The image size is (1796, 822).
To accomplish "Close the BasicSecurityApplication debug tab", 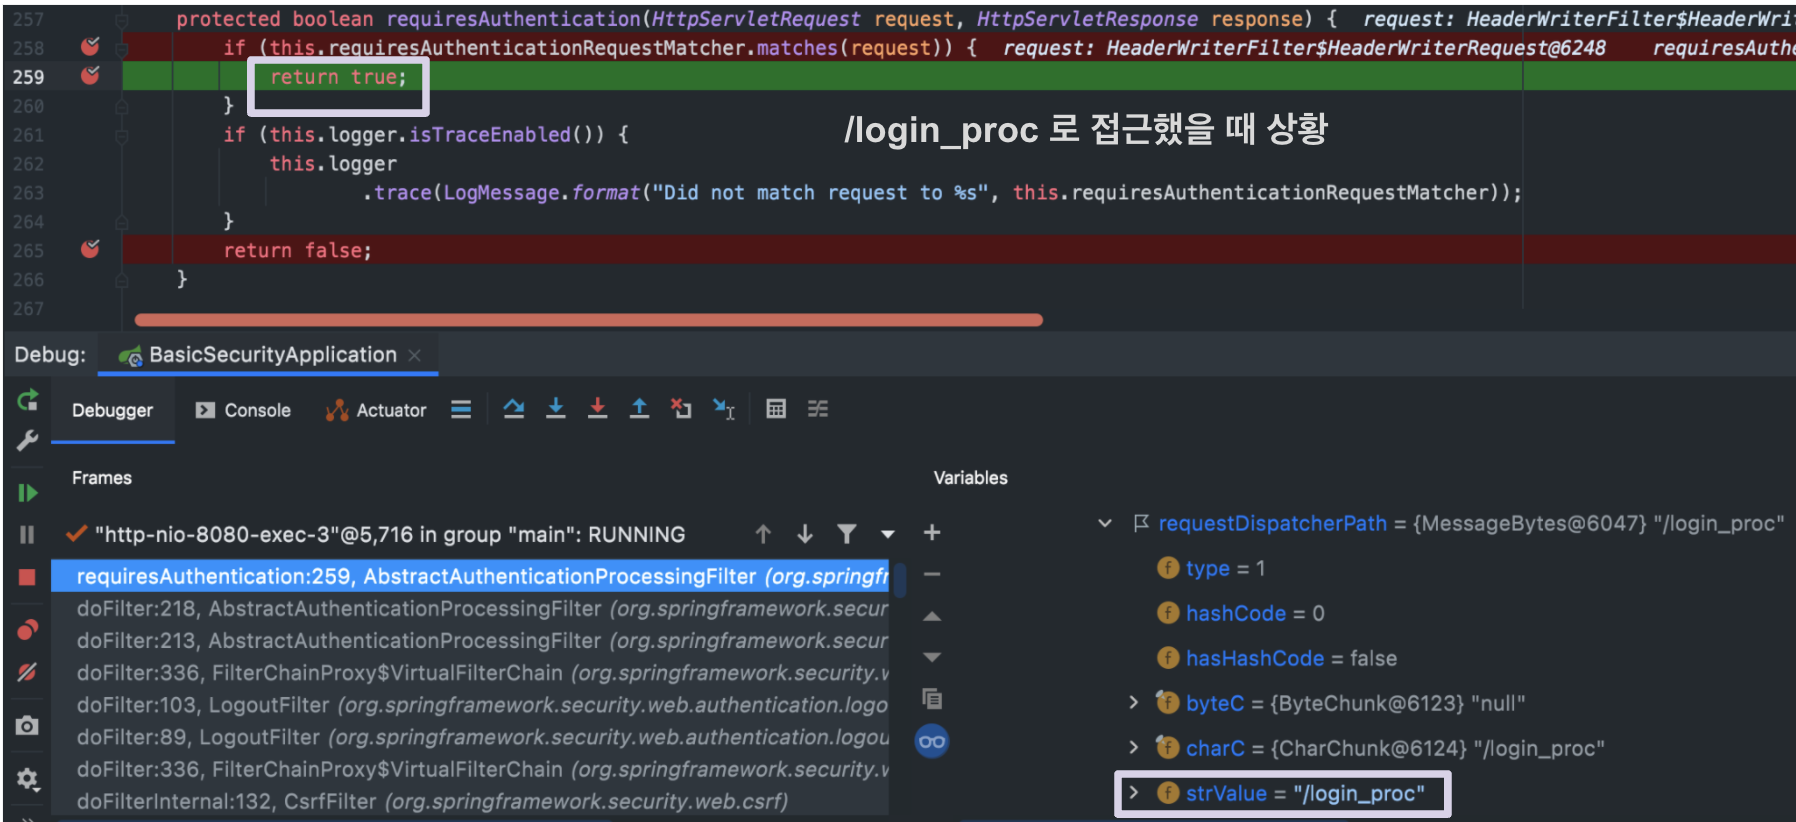I will click(x=415, y=355).
